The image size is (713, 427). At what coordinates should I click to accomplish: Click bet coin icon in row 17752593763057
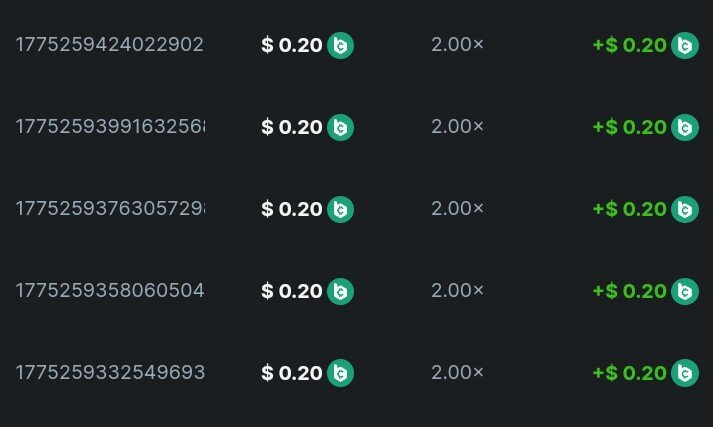[340, 209]
